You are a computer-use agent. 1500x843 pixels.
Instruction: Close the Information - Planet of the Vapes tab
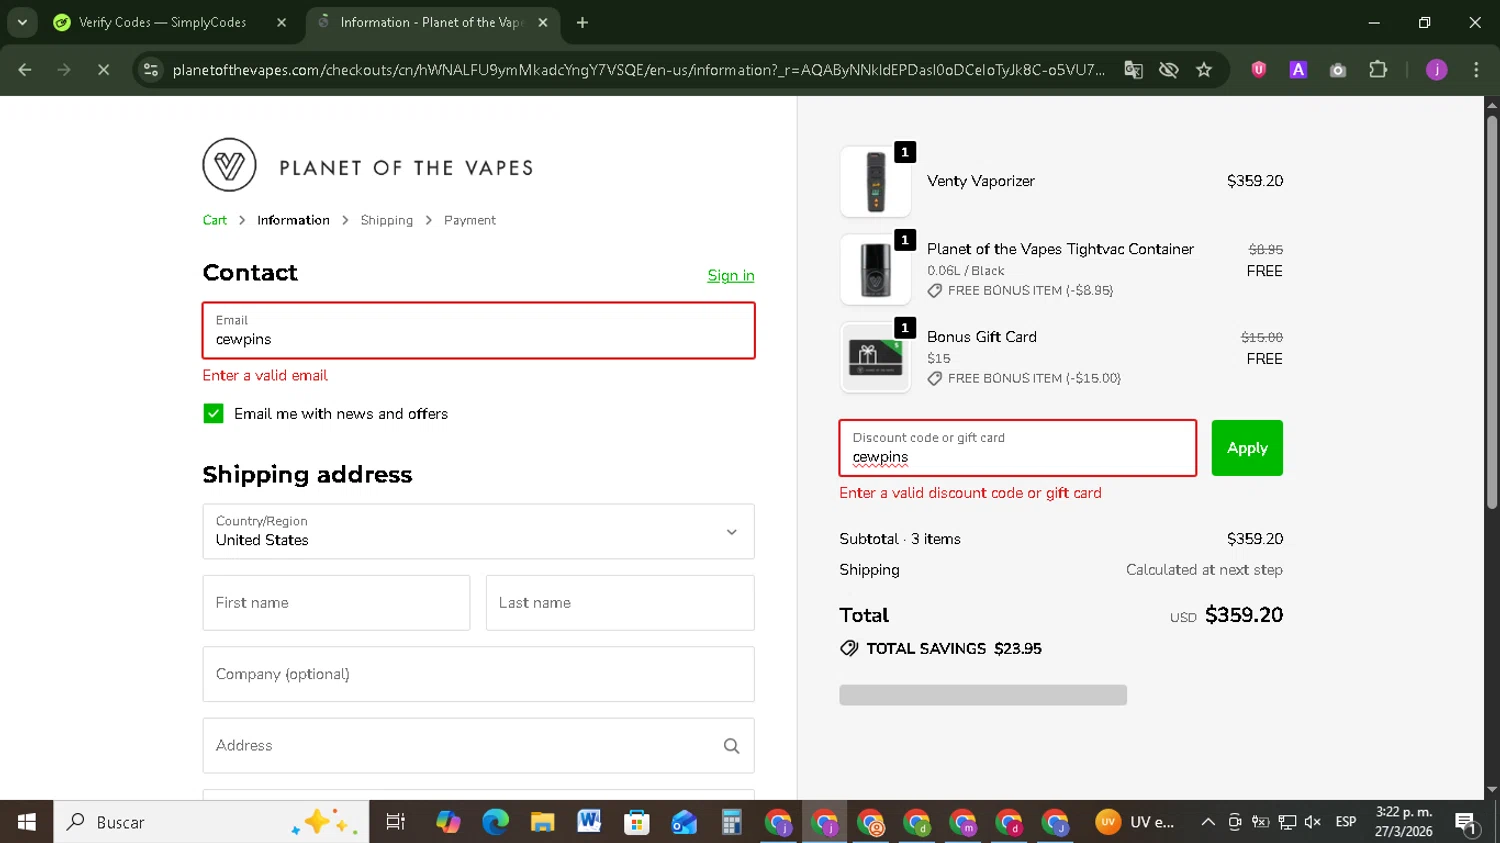coord(543,22)
